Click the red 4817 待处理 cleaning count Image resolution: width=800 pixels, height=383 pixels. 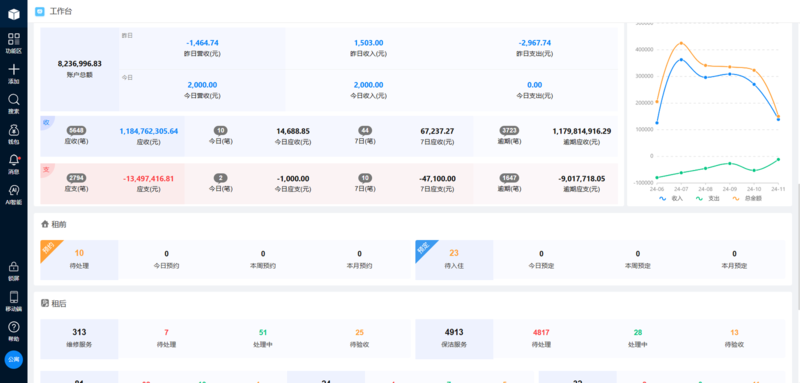[541, 333]
